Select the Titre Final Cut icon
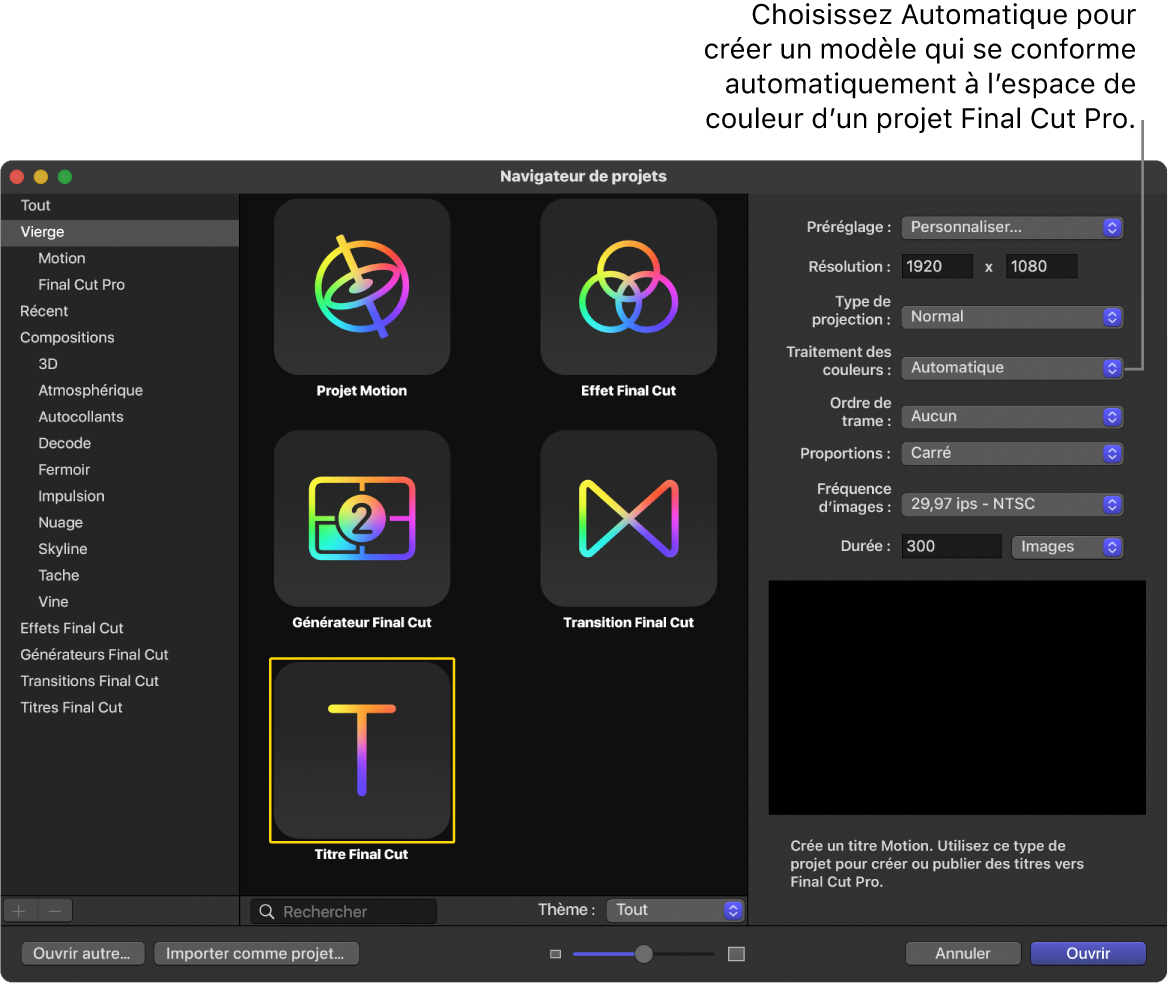 [x=362, y=750]
